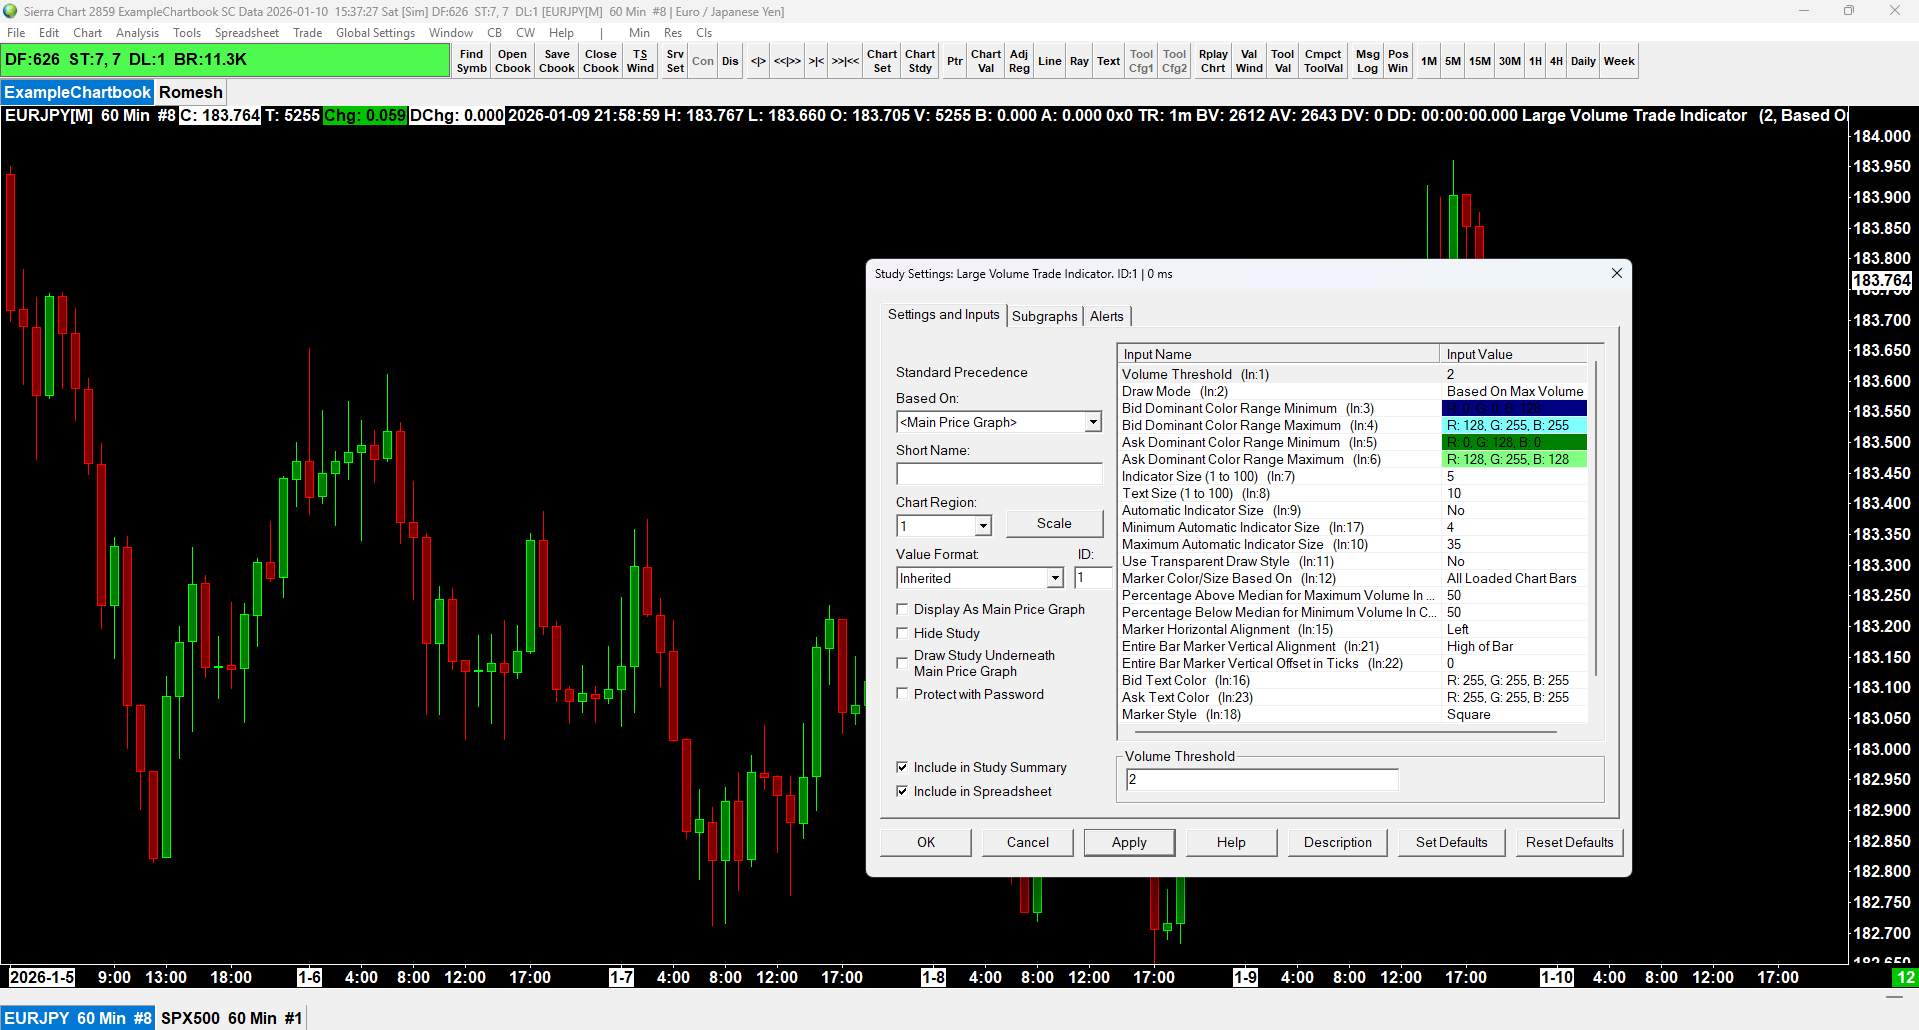Image resolution: width=1919 pixels, height=1030 pixels.
Task: Click the Rplay Chrt toolbar button
Action: coord(1213,61)
